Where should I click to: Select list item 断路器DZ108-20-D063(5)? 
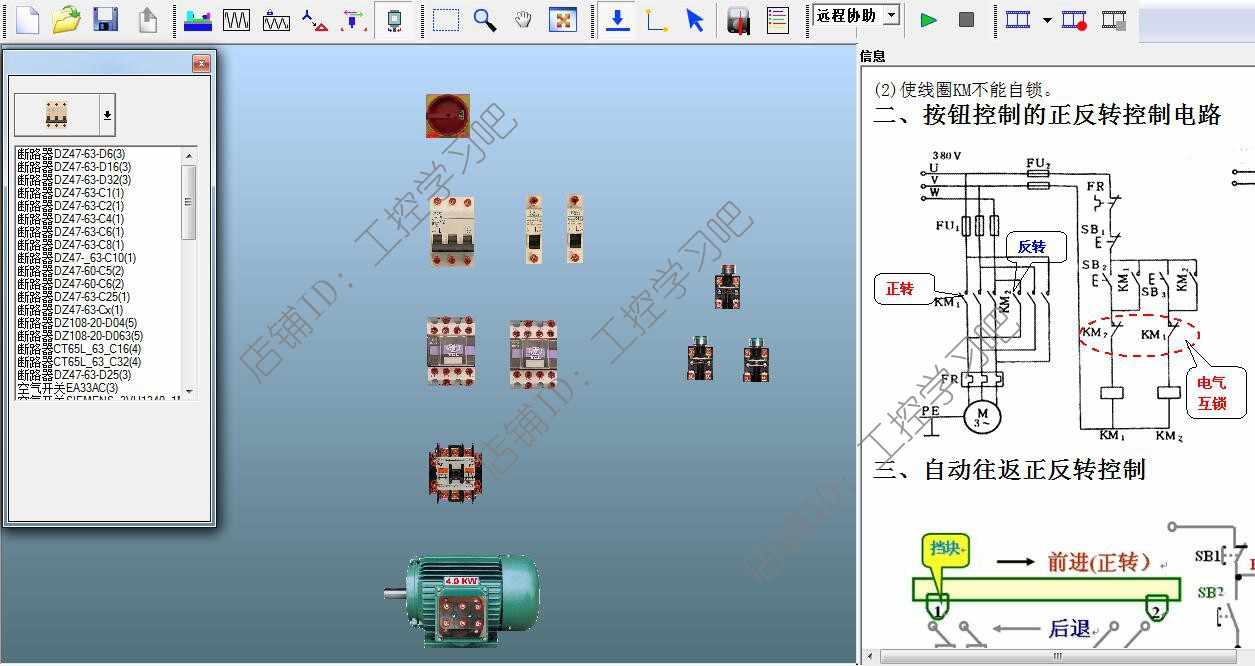pos(80,335)
